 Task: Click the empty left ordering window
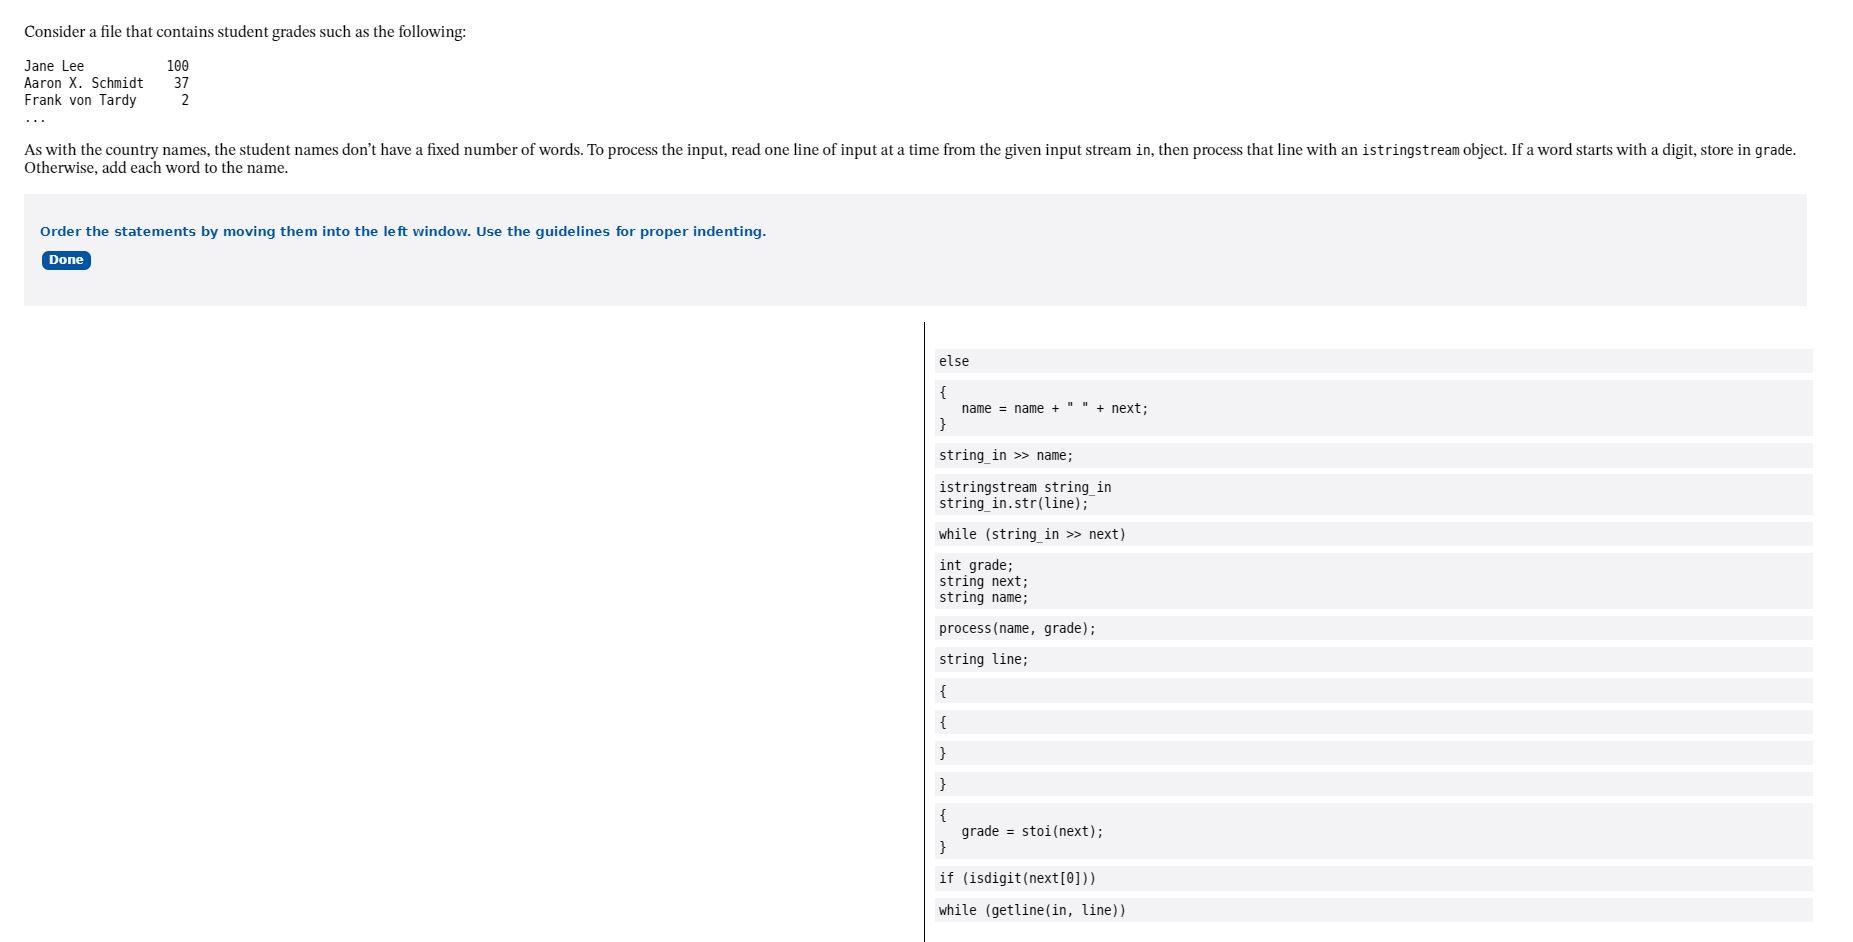pyautogui.click(x=460, y=630)
